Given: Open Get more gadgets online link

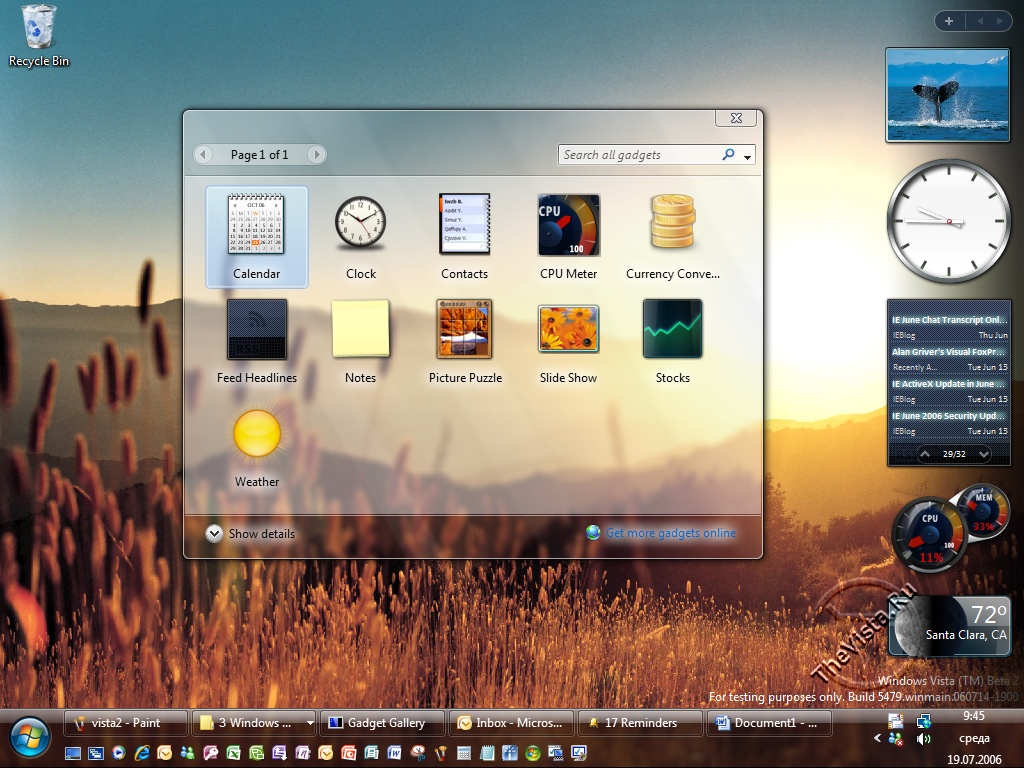Looking at the screenshot, I should [x=670, y=533].
